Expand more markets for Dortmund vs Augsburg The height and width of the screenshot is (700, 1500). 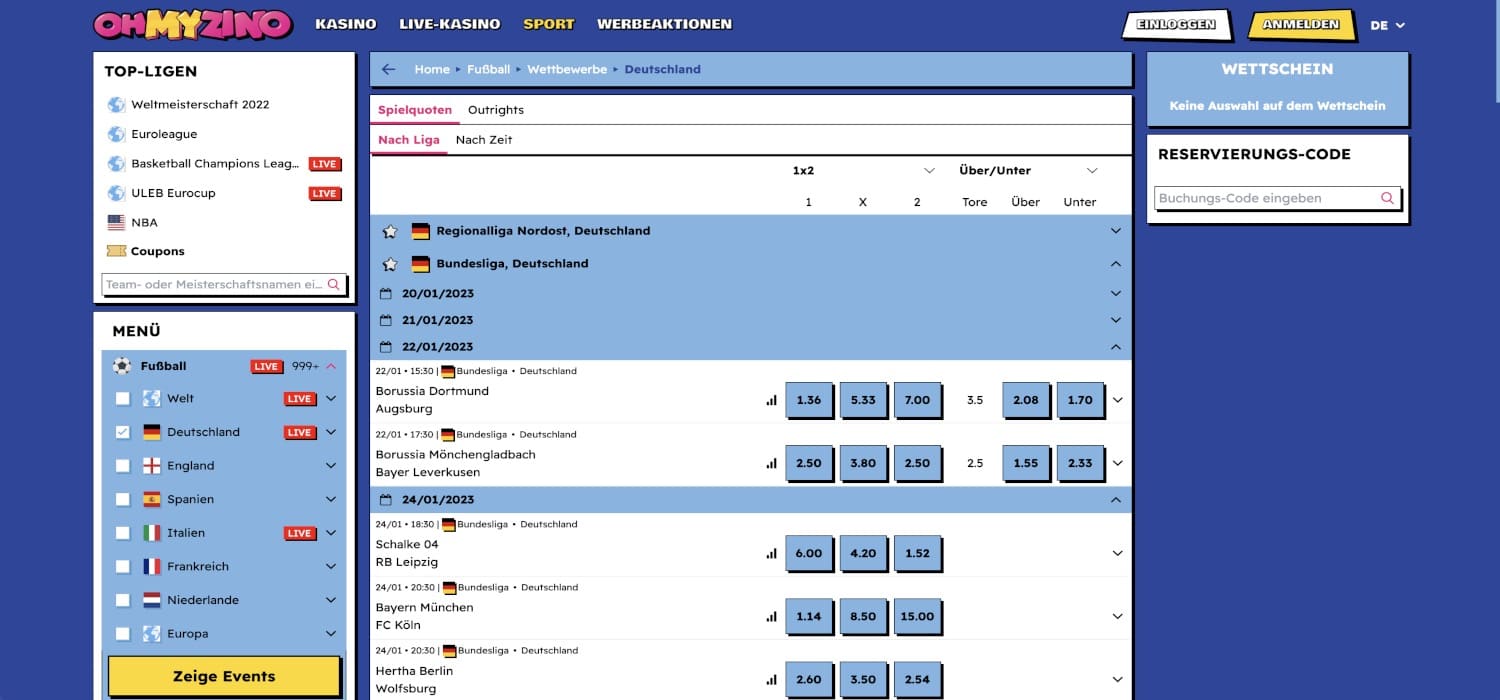tap(1118, 400)
